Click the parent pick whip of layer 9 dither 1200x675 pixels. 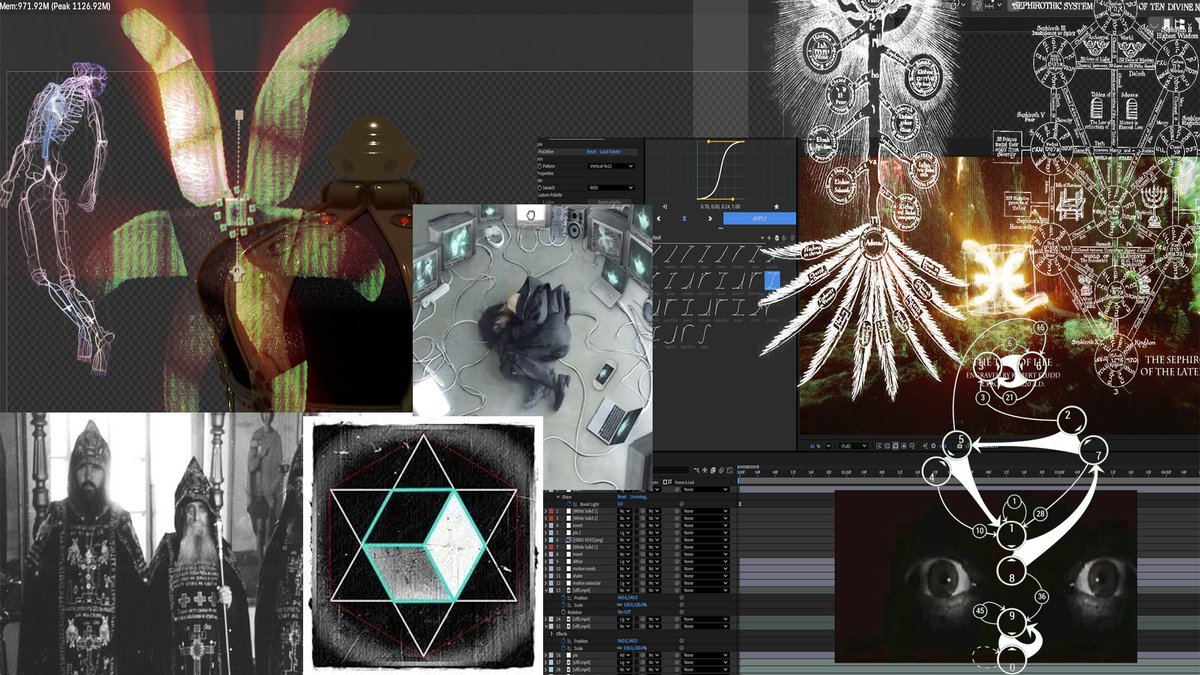[x=677, y=561]
